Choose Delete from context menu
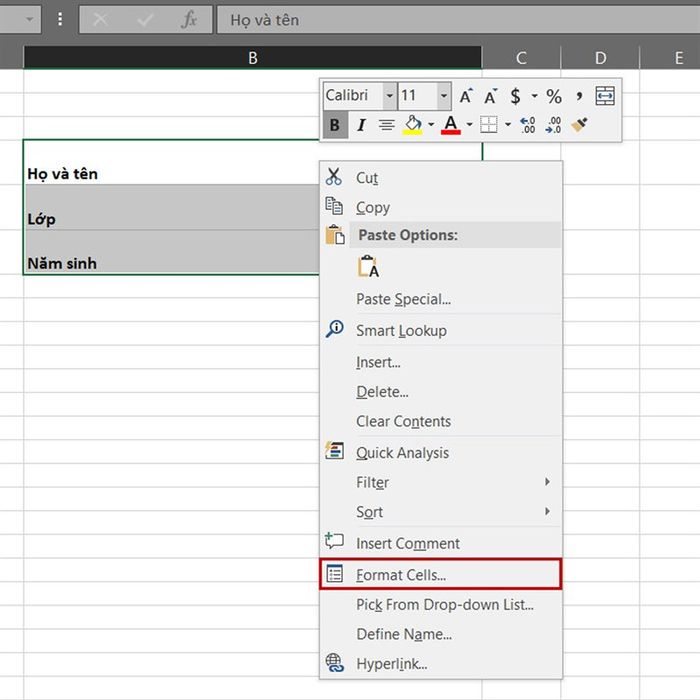Screen dimensions: 700x700 click(x=441, y=392)
